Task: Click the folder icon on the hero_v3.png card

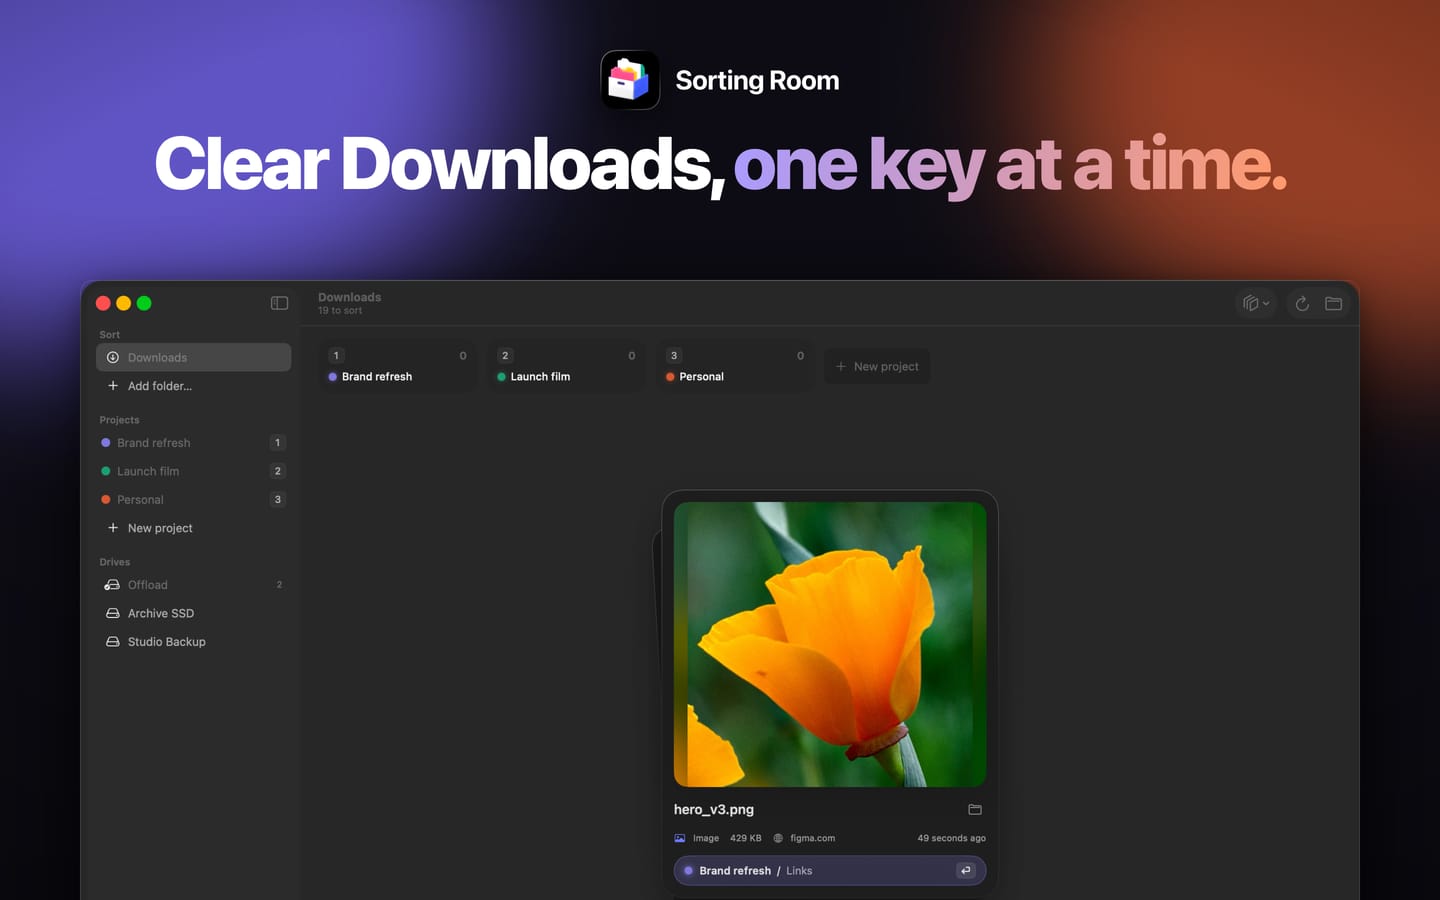Action: (x=975, y=809)
